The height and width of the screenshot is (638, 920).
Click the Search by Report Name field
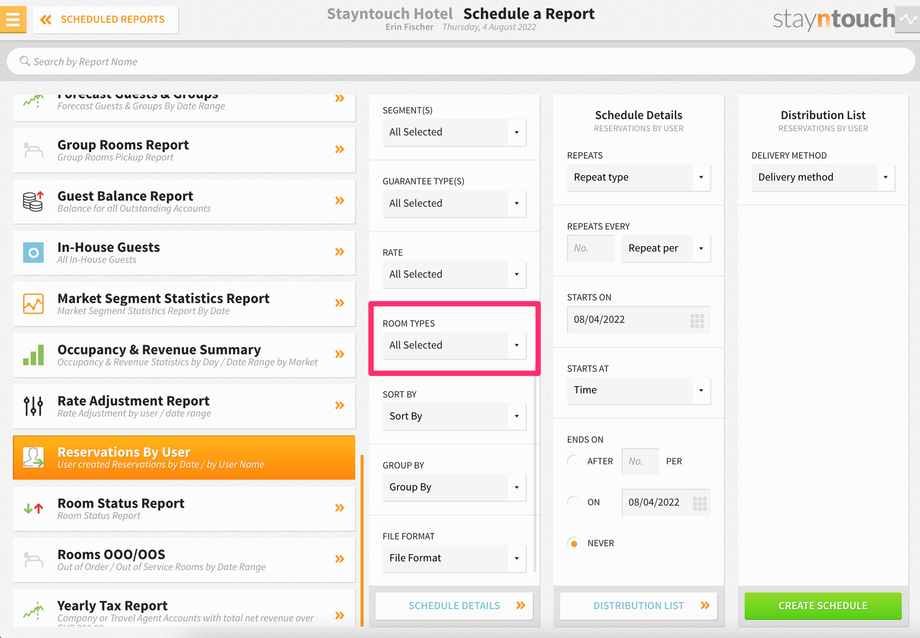click(461, 61)
